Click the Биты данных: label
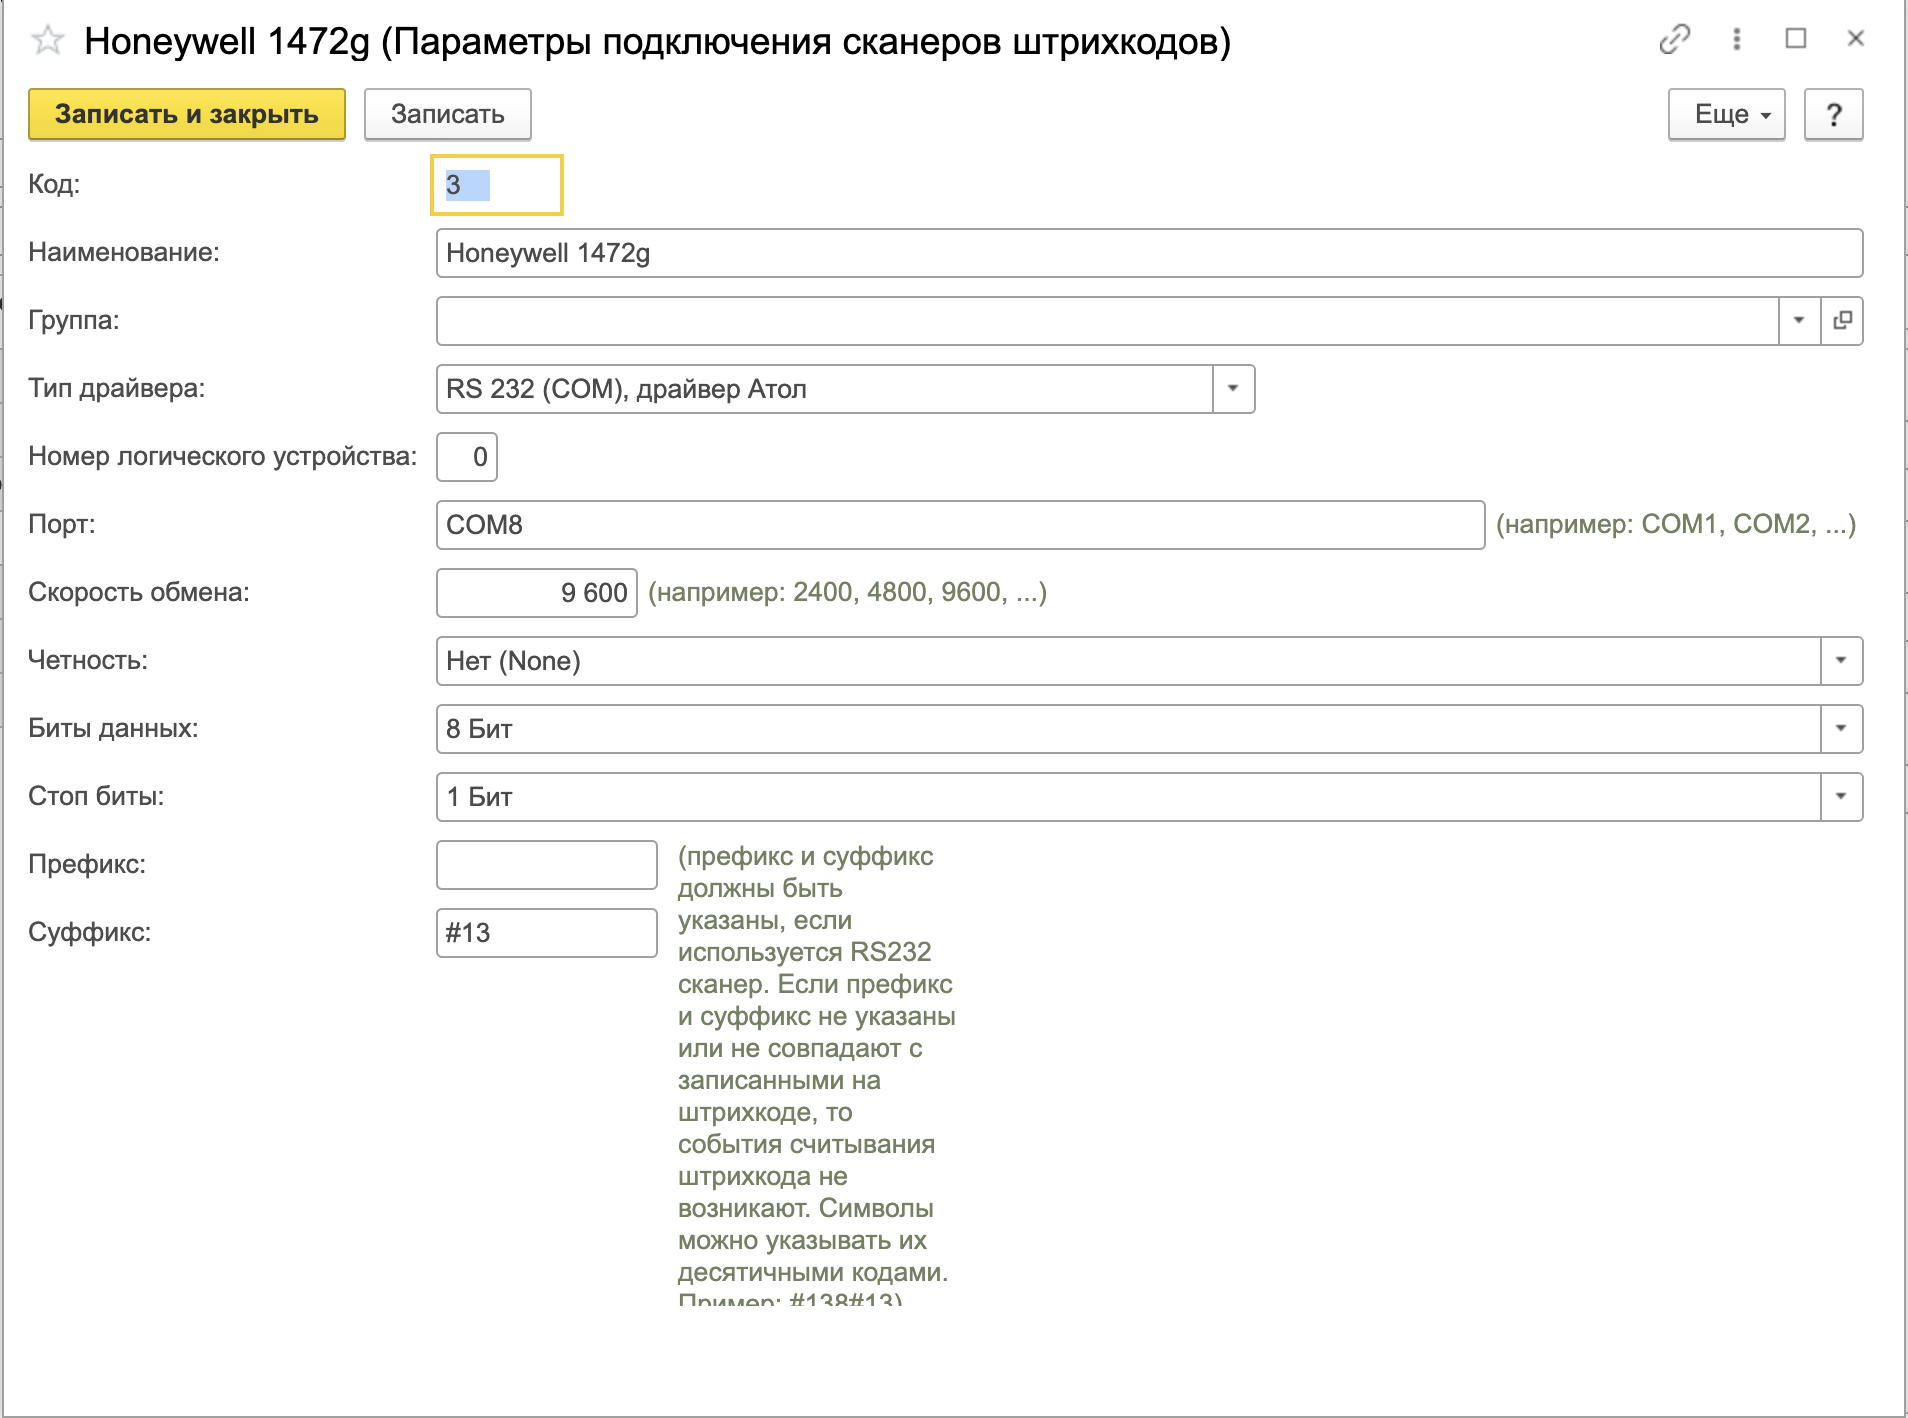Viewport: 1908px width, 1418px height. pos(113,728)
